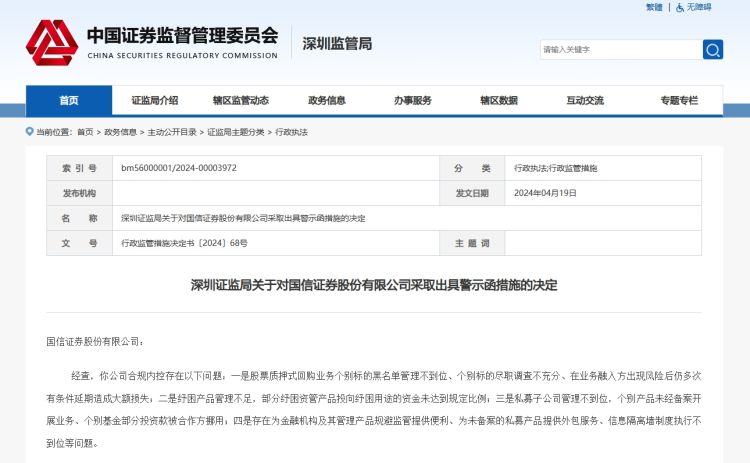Click the 主动公开目录 breadcrumb link
The height and width of the screenshot is (463, 750).
(x=172, y=132)
